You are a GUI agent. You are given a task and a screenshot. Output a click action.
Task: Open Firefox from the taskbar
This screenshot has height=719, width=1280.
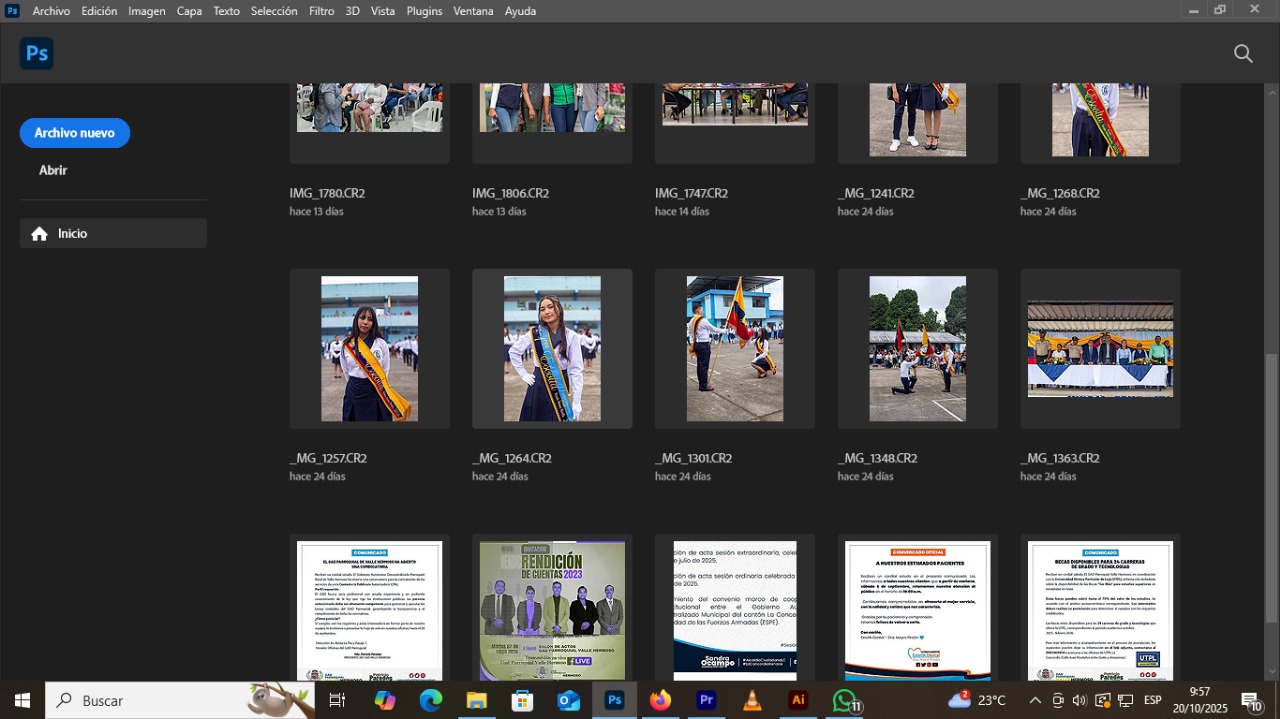660,700
